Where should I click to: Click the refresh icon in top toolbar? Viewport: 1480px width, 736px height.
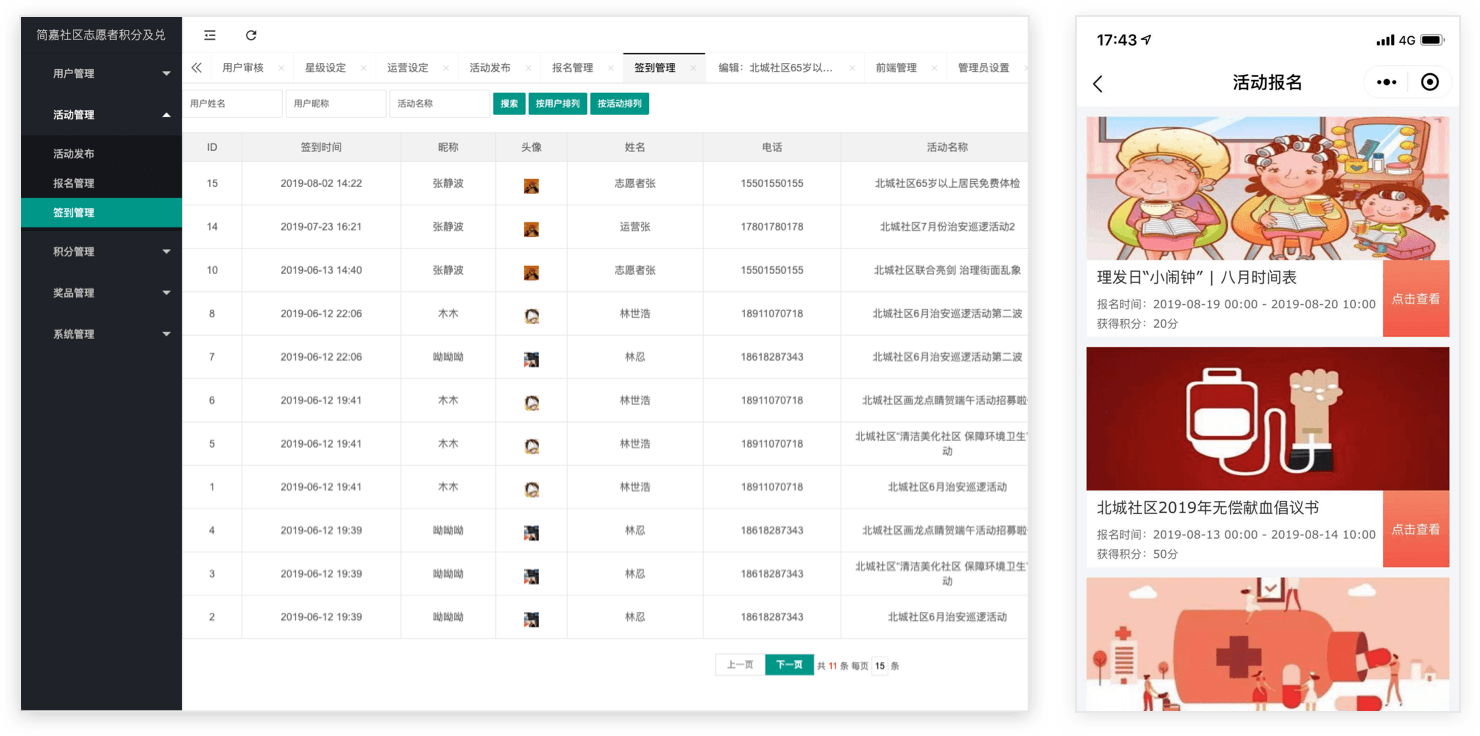click(251, 35)
